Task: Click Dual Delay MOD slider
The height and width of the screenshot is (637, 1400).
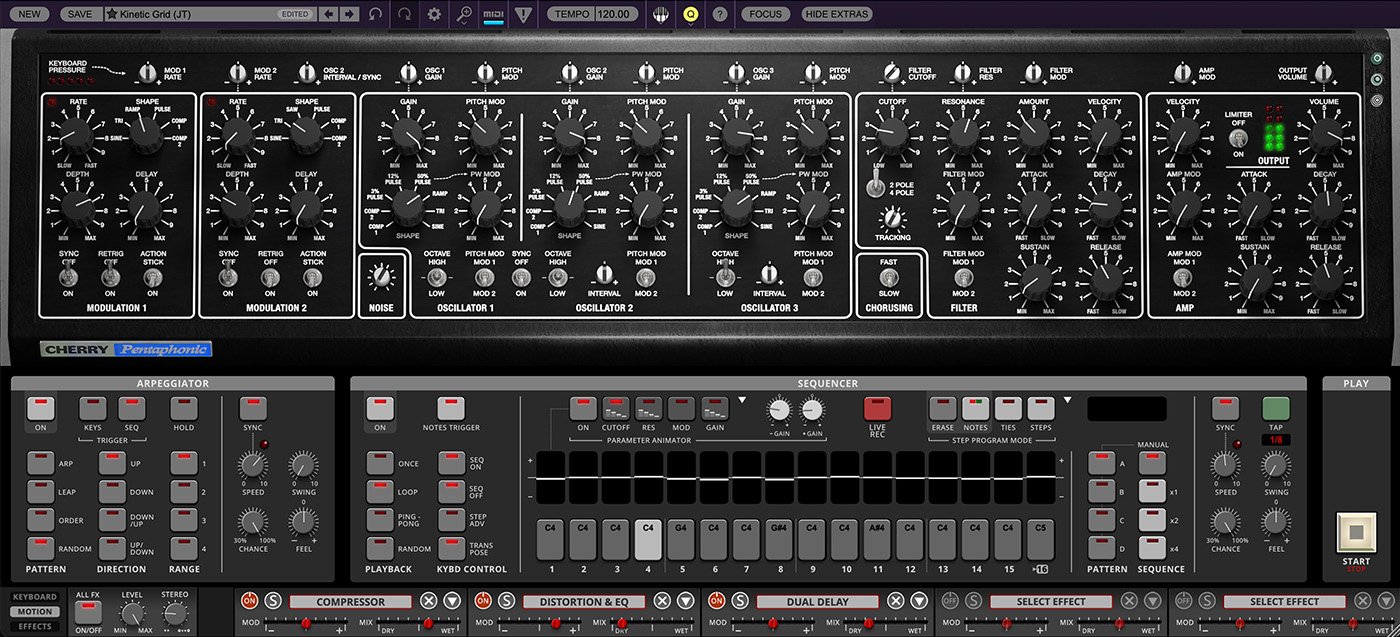Action: coord(775,623)
